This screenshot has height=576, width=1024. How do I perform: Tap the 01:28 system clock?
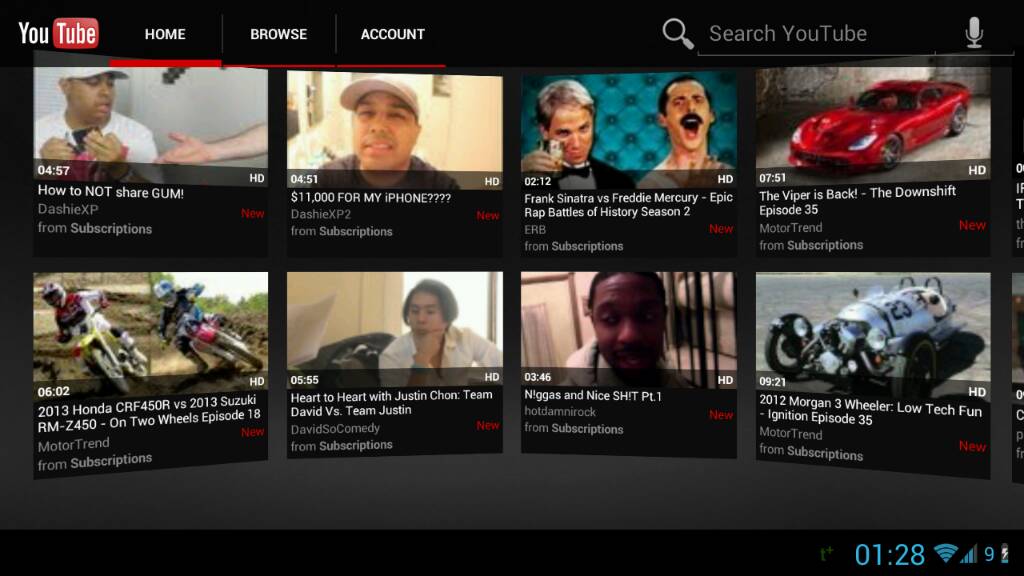pyautogui.click(x=889, y=554)
